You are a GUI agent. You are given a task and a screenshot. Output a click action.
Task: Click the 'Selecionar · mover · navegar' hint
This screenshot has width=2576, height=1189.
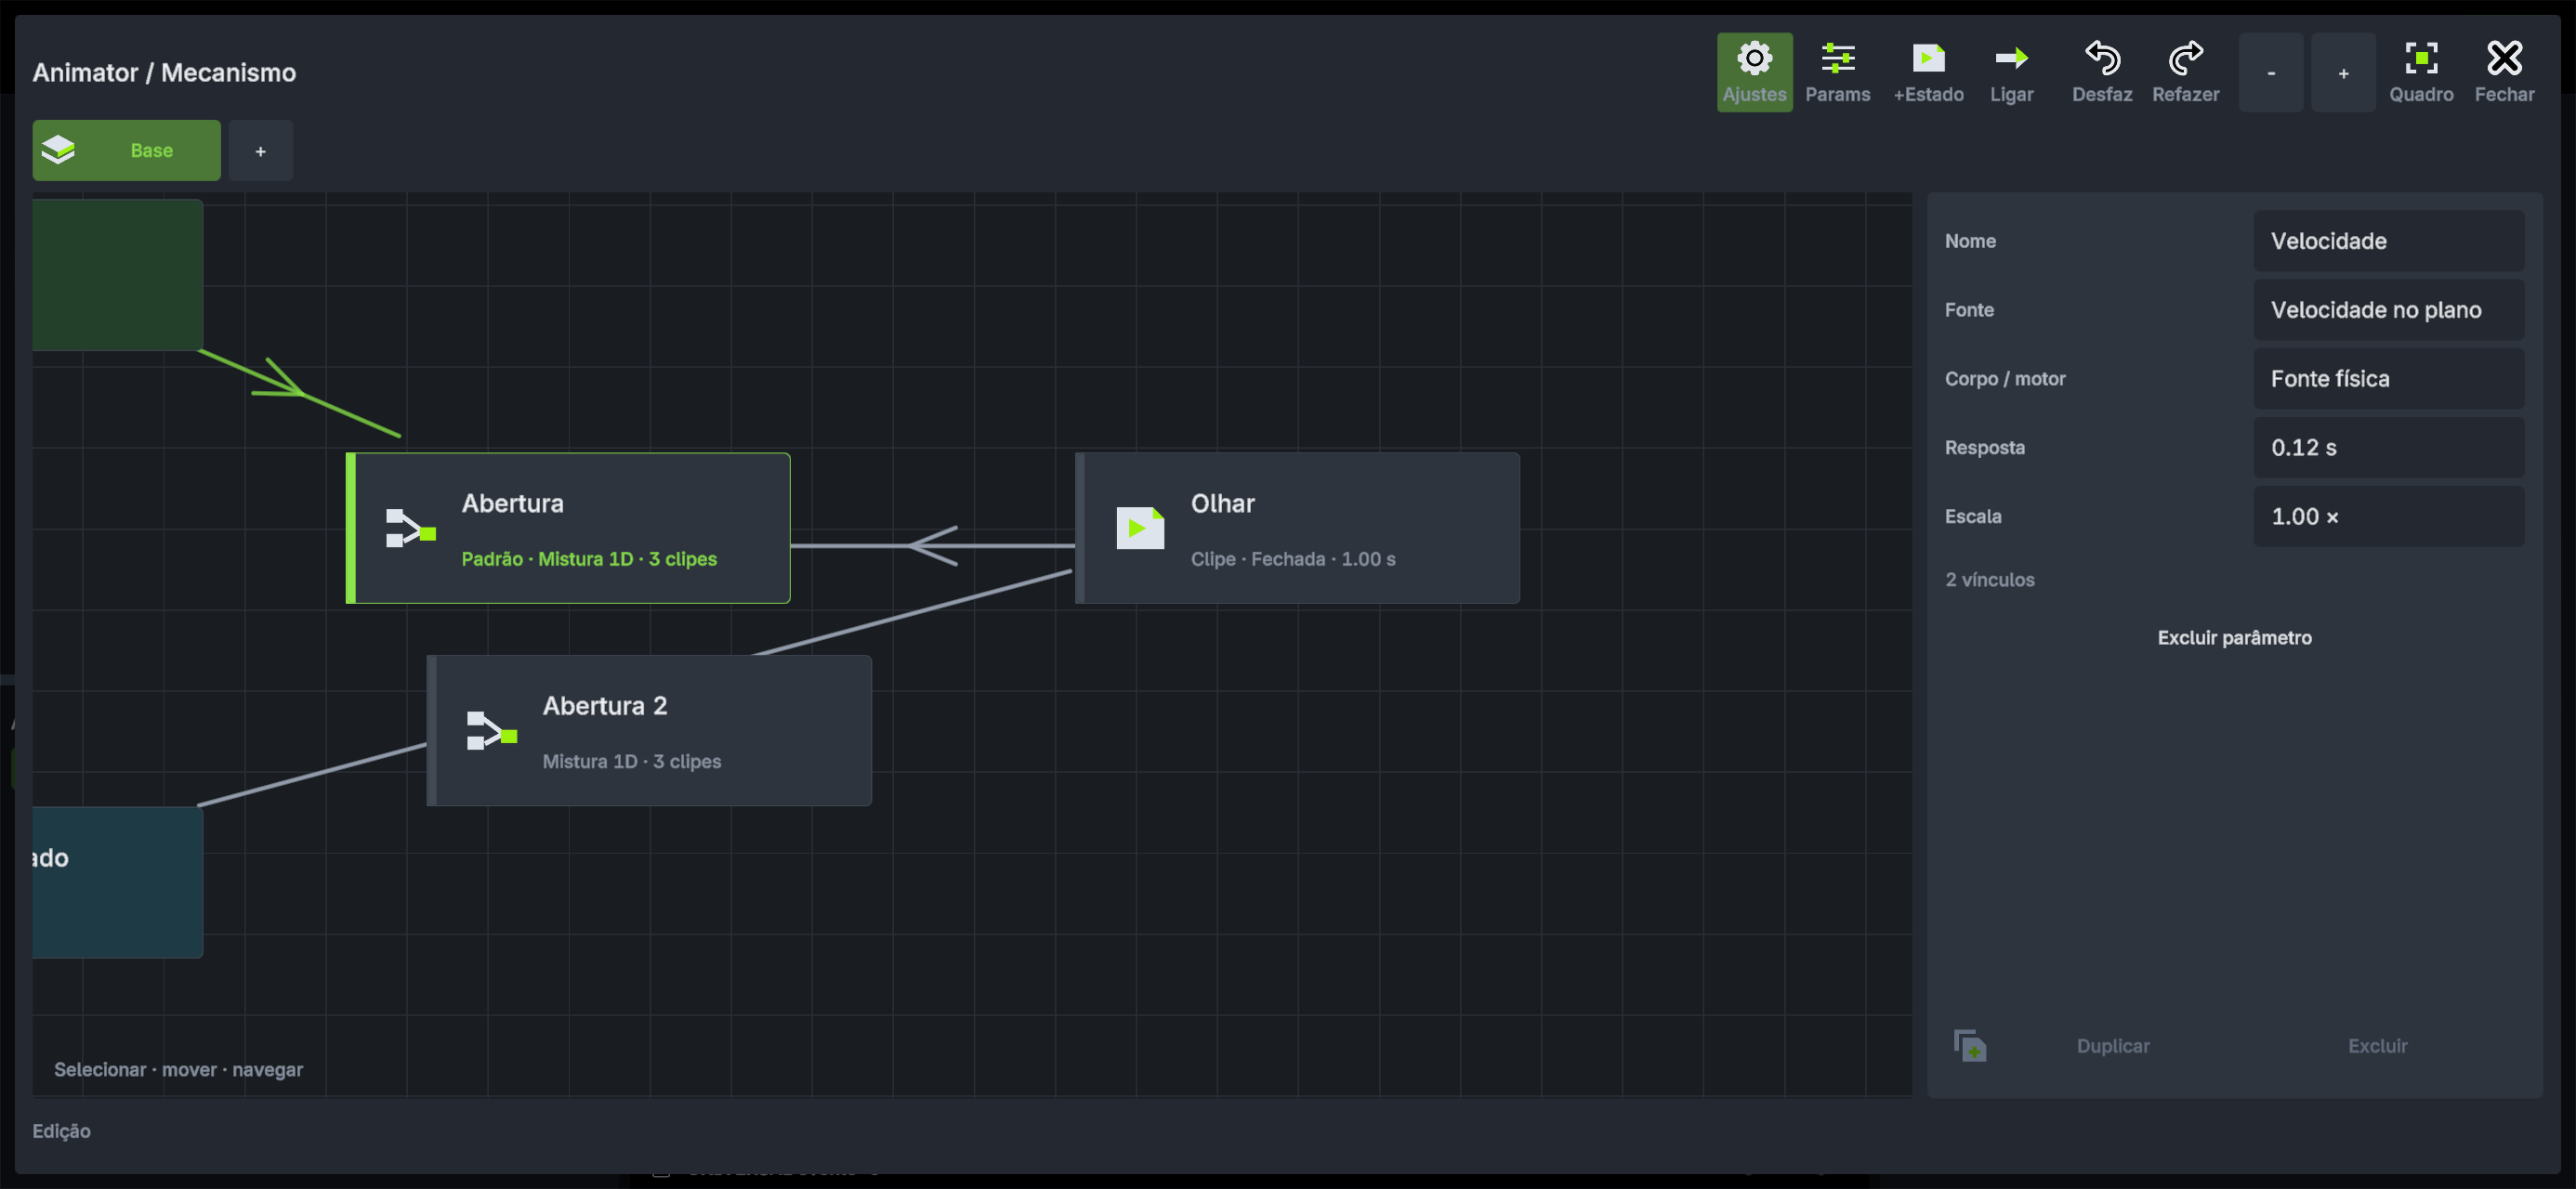(x=178, y=1069)
